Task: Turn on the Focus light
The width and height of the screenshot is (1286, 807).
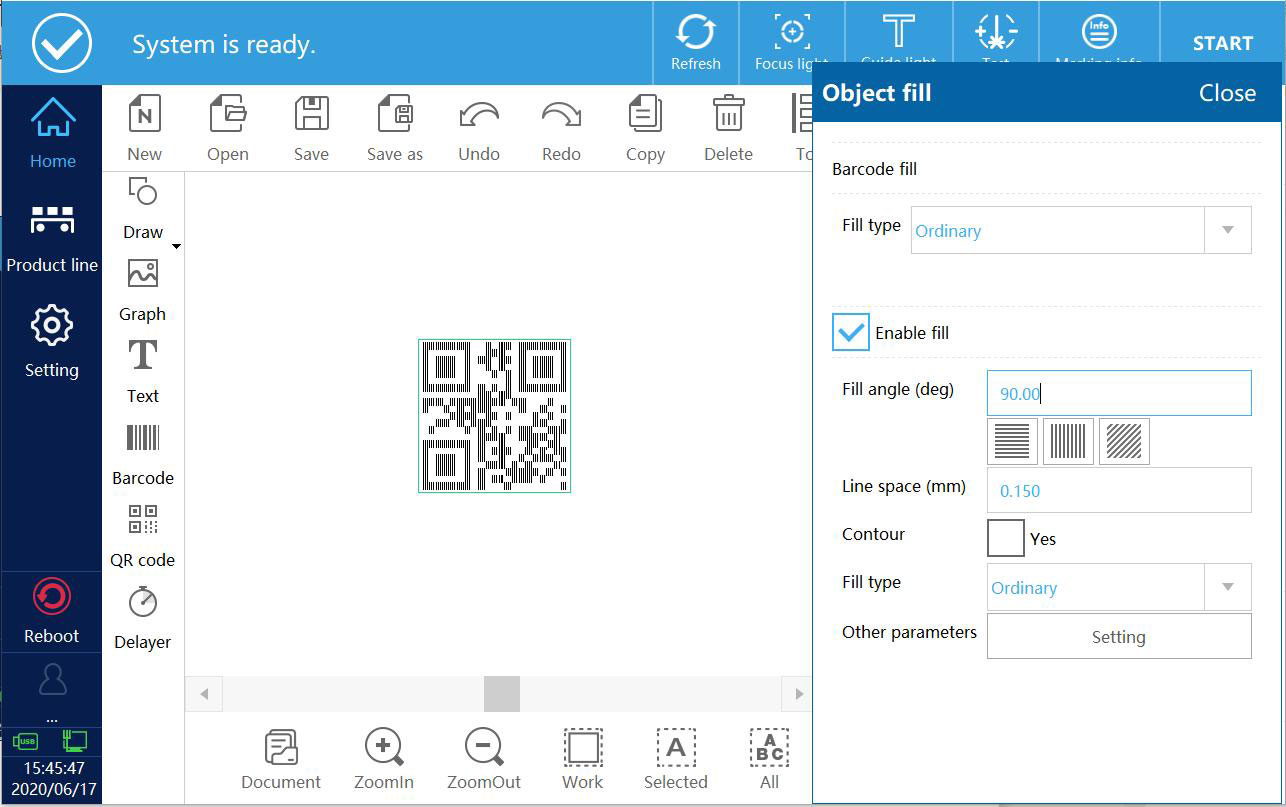Action: pos(792,32)
